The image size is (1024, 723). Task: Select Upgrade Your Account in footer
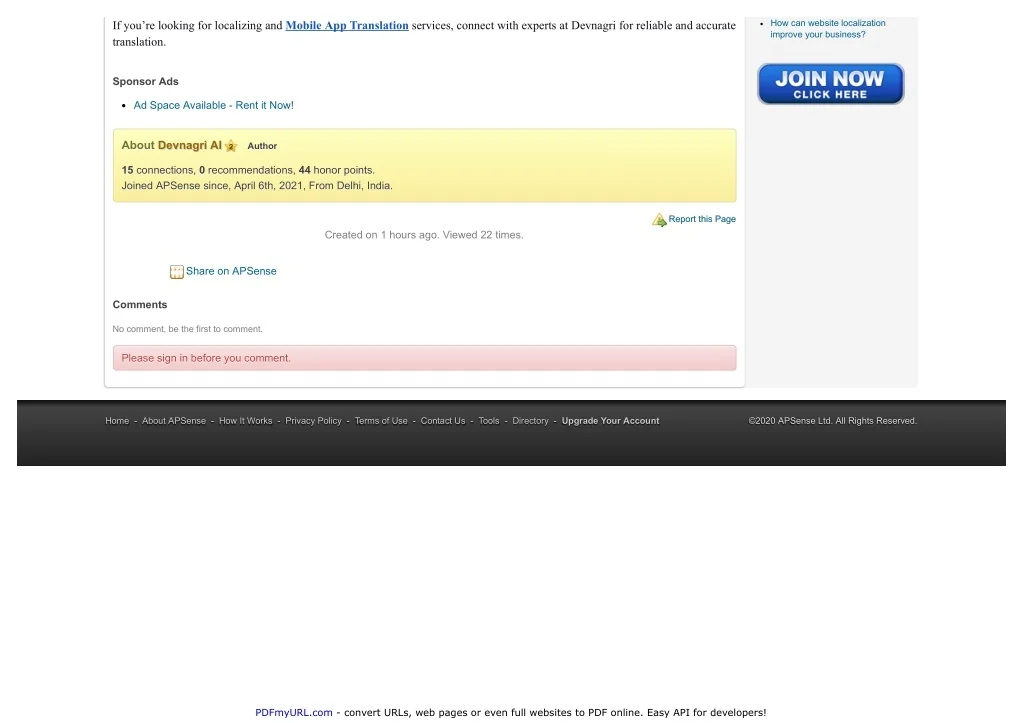(x=610, y=421)
